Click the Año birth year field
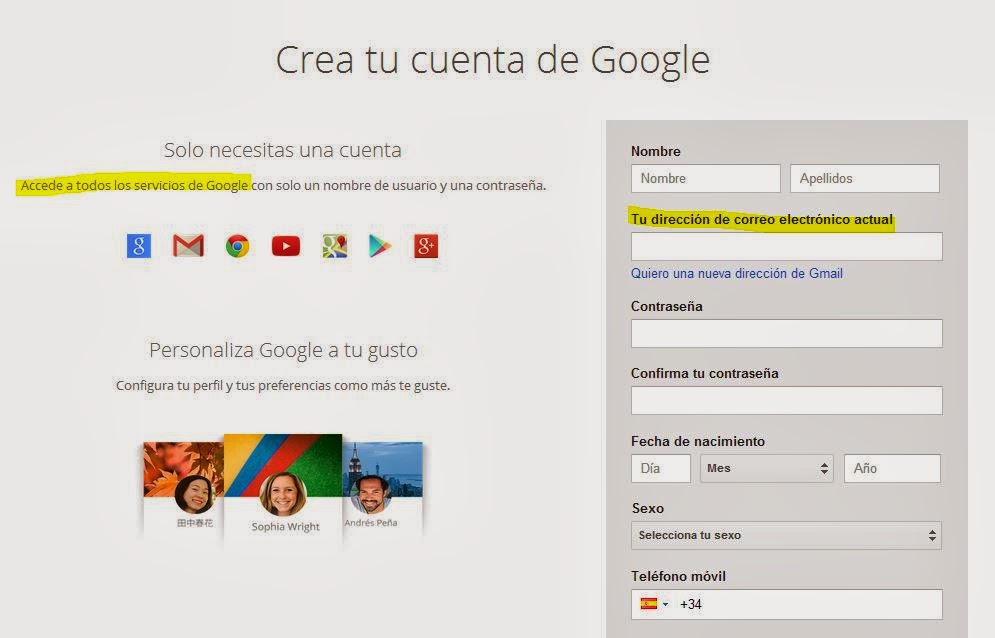Image resolution: width=995 pixels, height=638 pixels. tap(892, 469)
